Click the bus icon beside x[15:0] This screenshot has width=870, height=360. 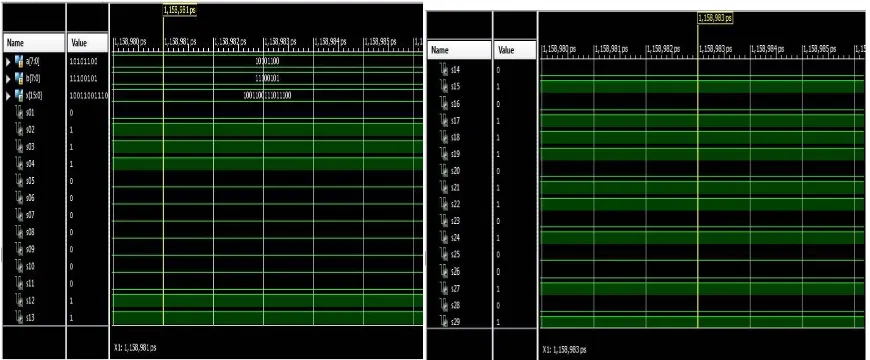pyautogui.click(x=18, y=95)
